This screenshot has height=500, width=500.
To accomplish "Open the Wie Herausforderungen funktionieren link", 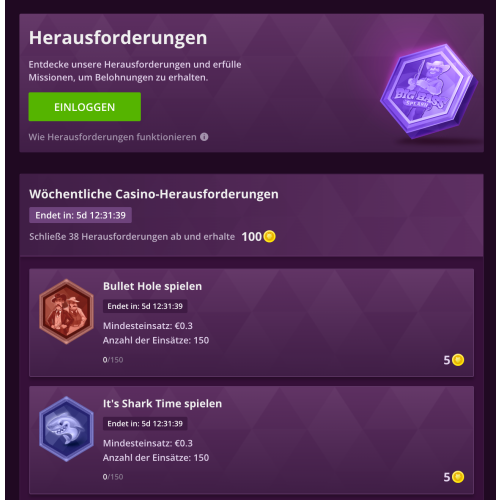I will (x=112, y=137).
